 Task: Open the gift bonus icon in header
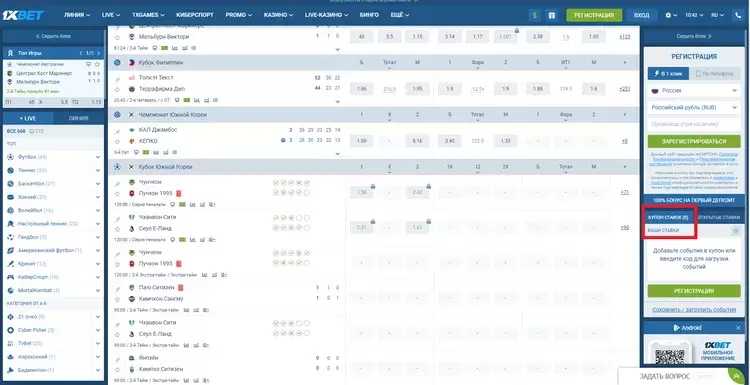pyautogui.click(x=551, y=15)
